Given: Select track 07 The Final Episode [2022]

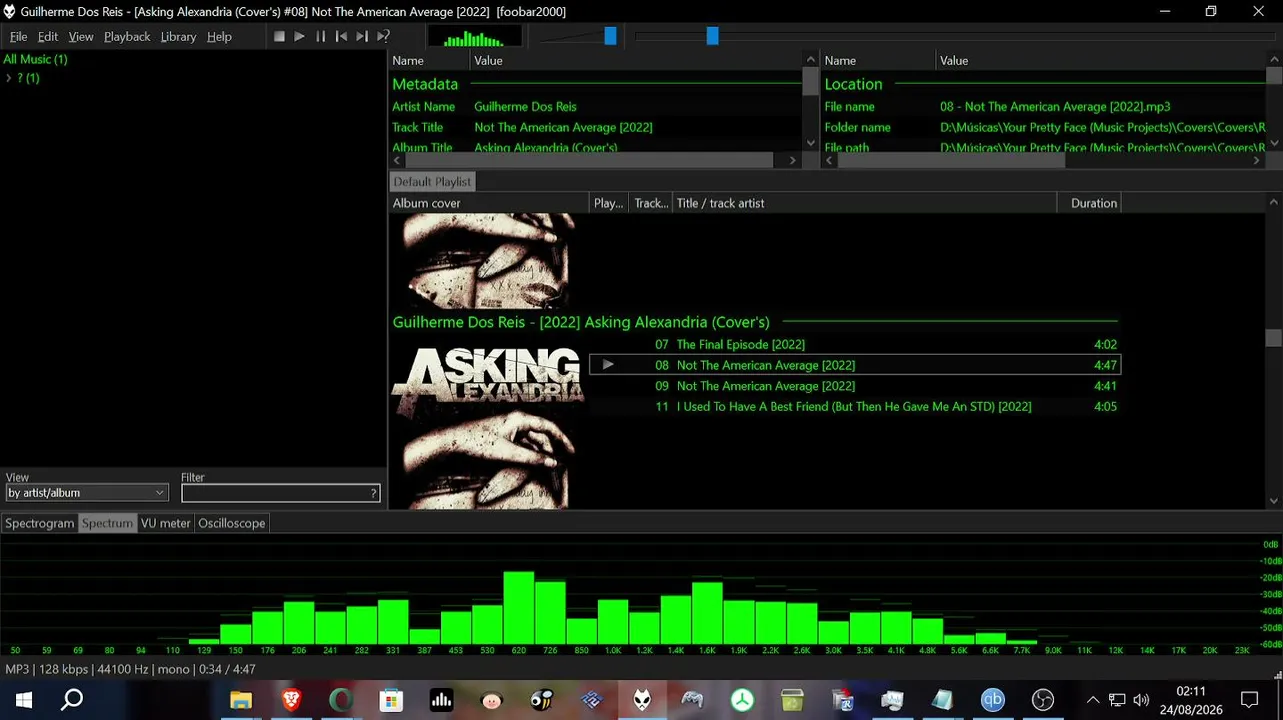Looking at the screenshot, I should 855,344.
